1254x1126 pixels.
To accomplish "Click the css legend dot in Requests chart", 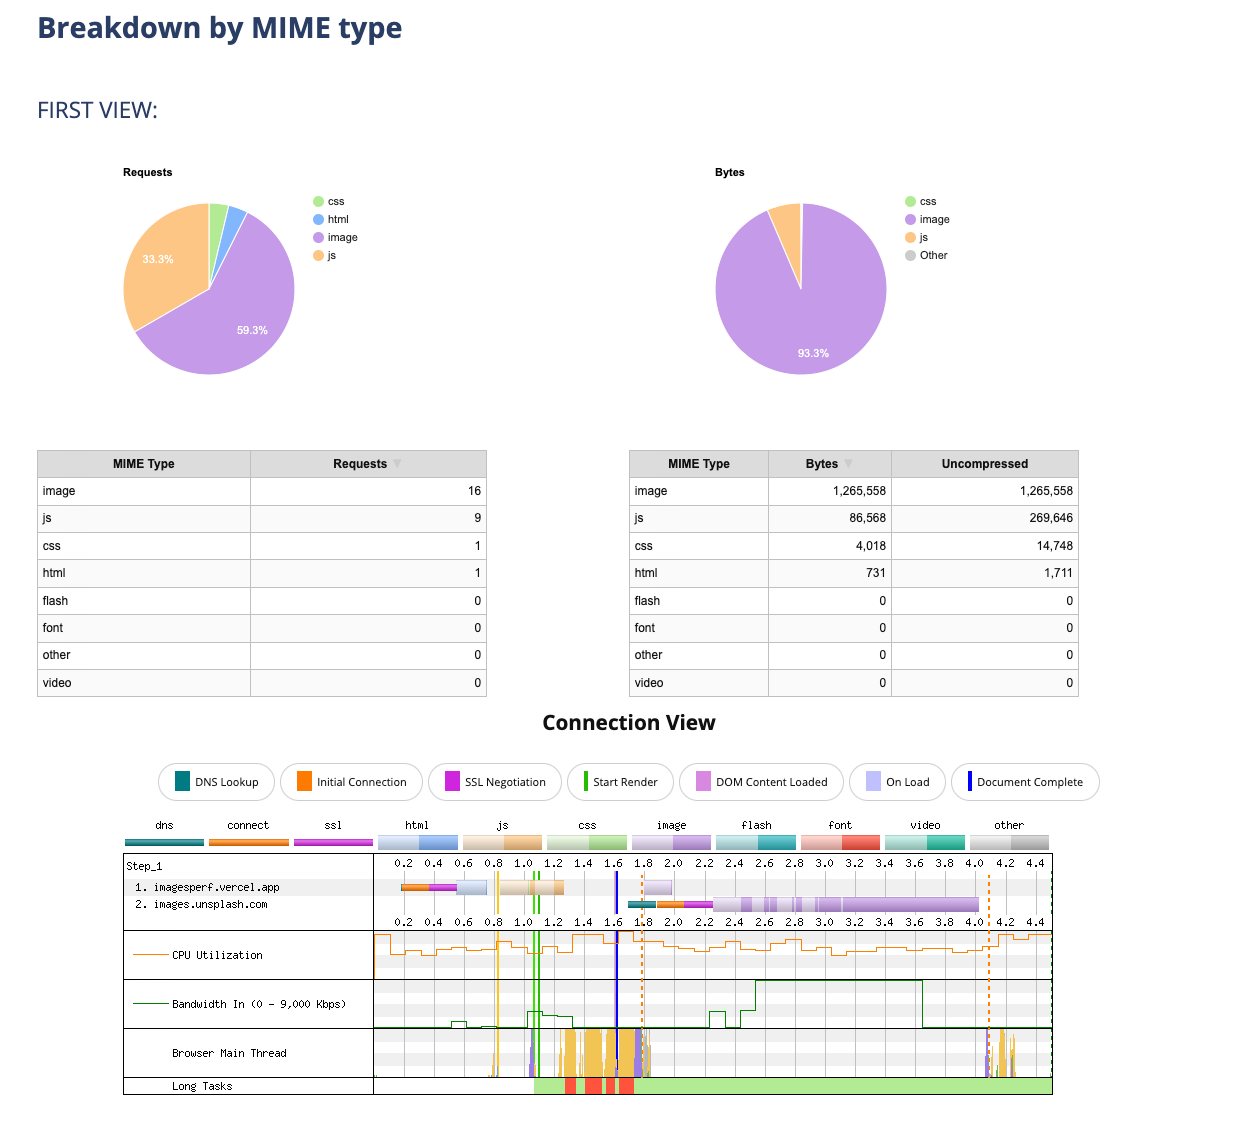I will [x=318, y=202].
